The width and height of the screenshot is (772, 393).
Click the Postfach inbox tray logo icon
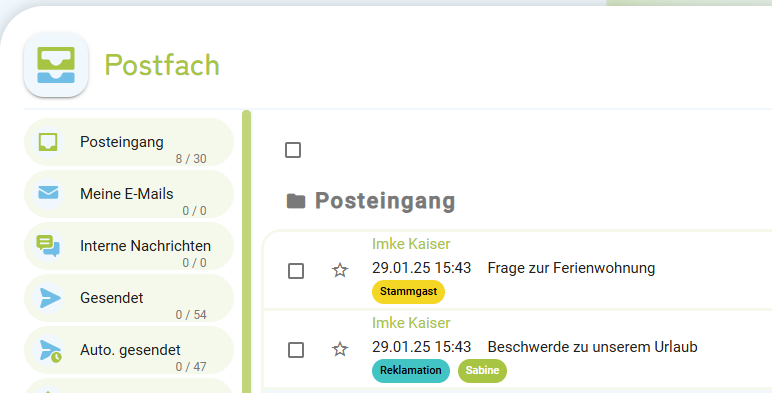(x=56, y=65)
